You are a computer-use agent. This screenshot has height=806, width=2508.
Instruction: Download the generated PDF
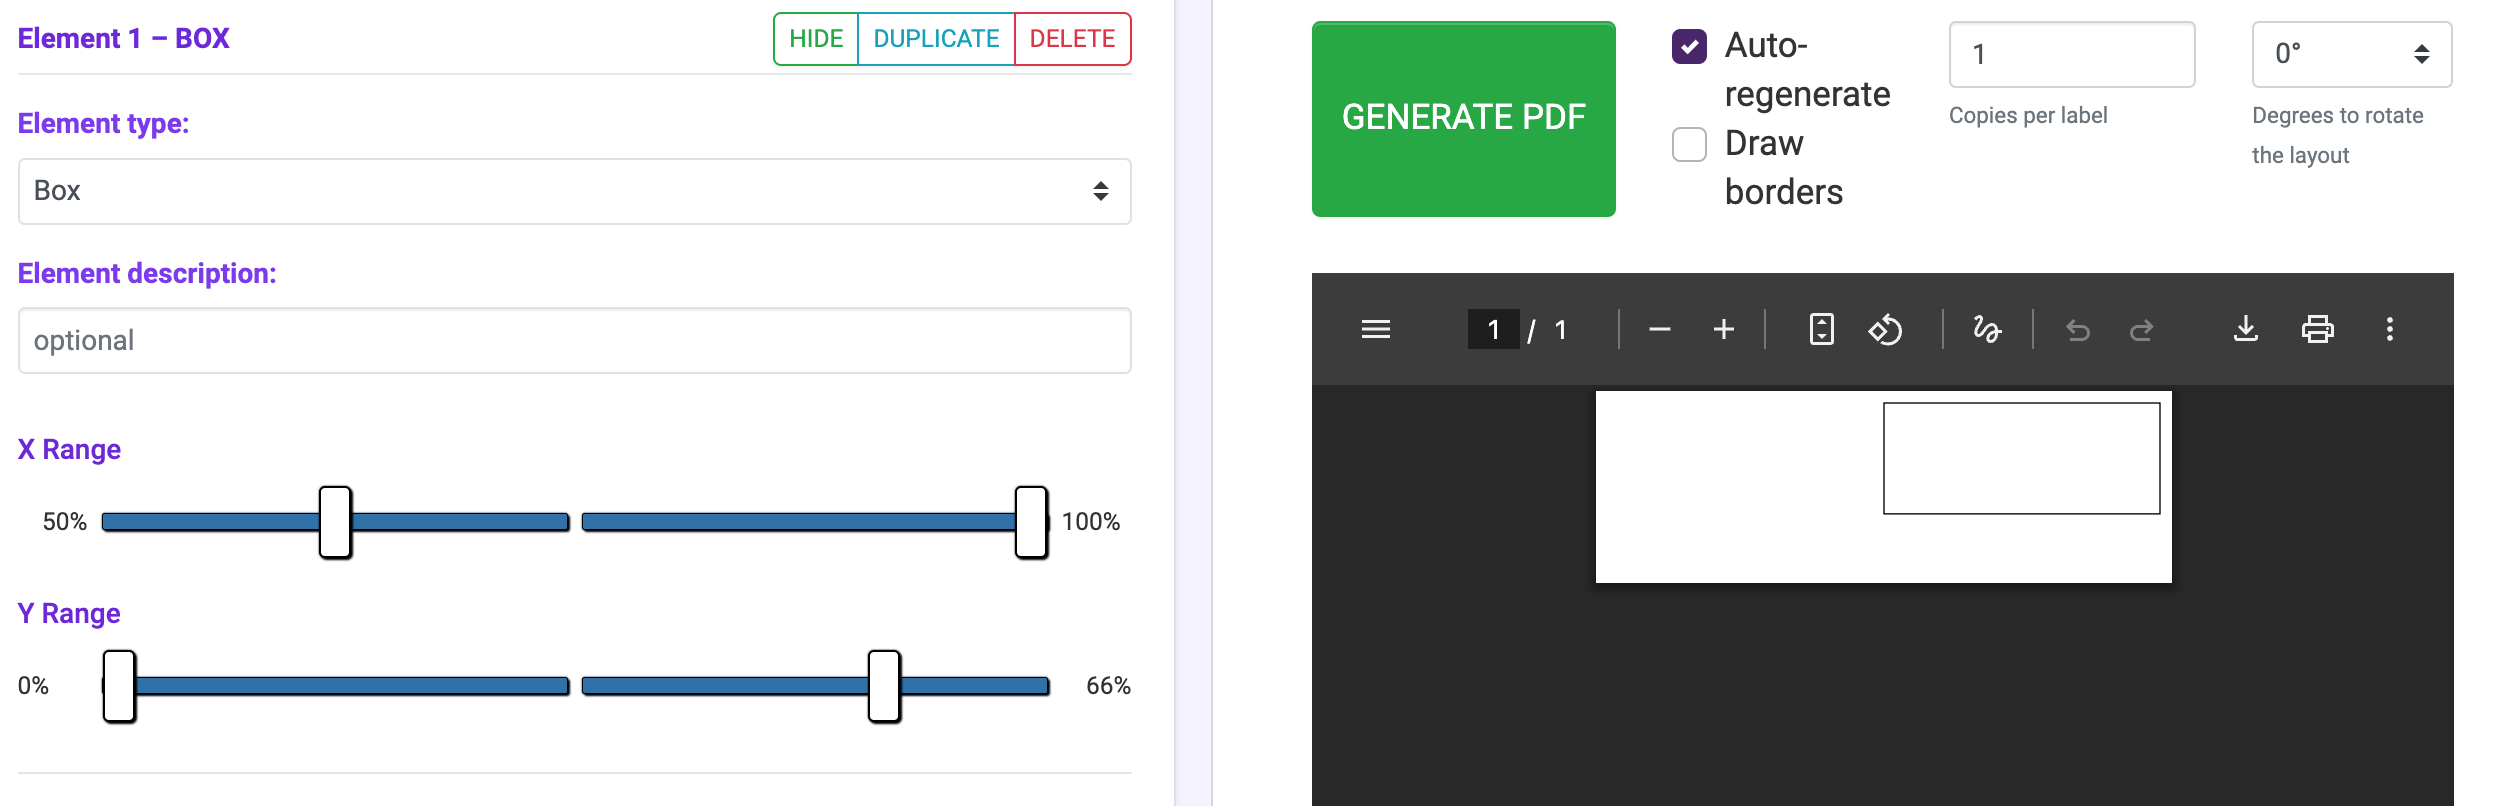click(x=2246, y=329)
